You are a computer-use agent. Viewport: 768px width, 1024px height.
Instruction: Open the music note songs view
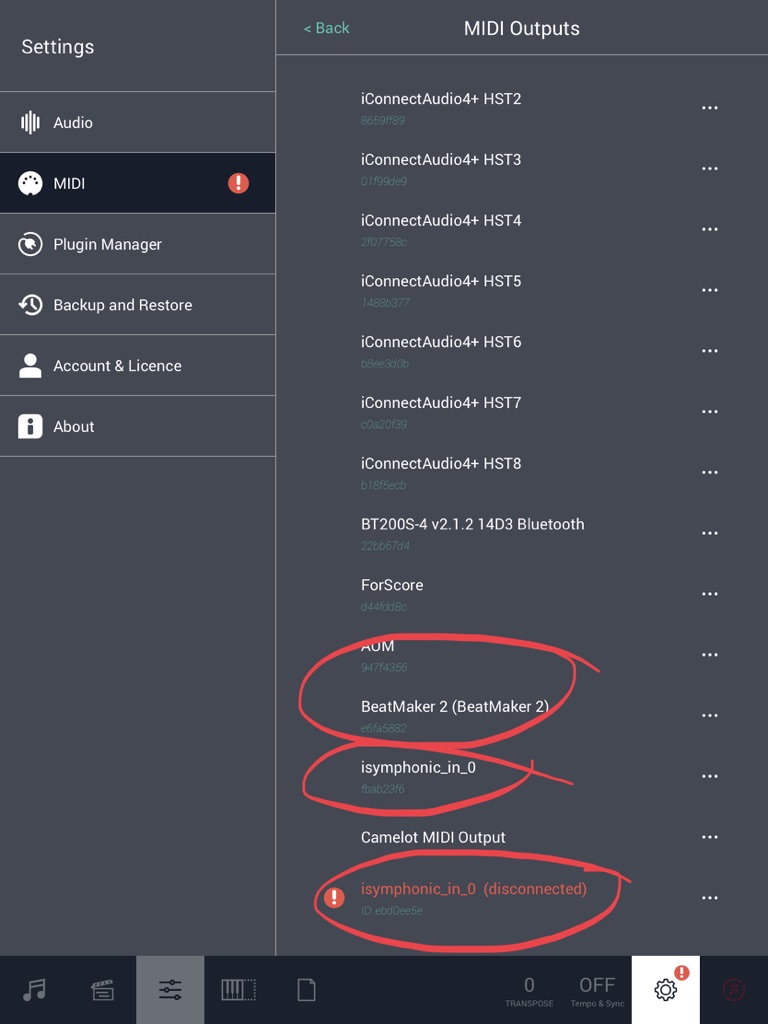(34, 990)
